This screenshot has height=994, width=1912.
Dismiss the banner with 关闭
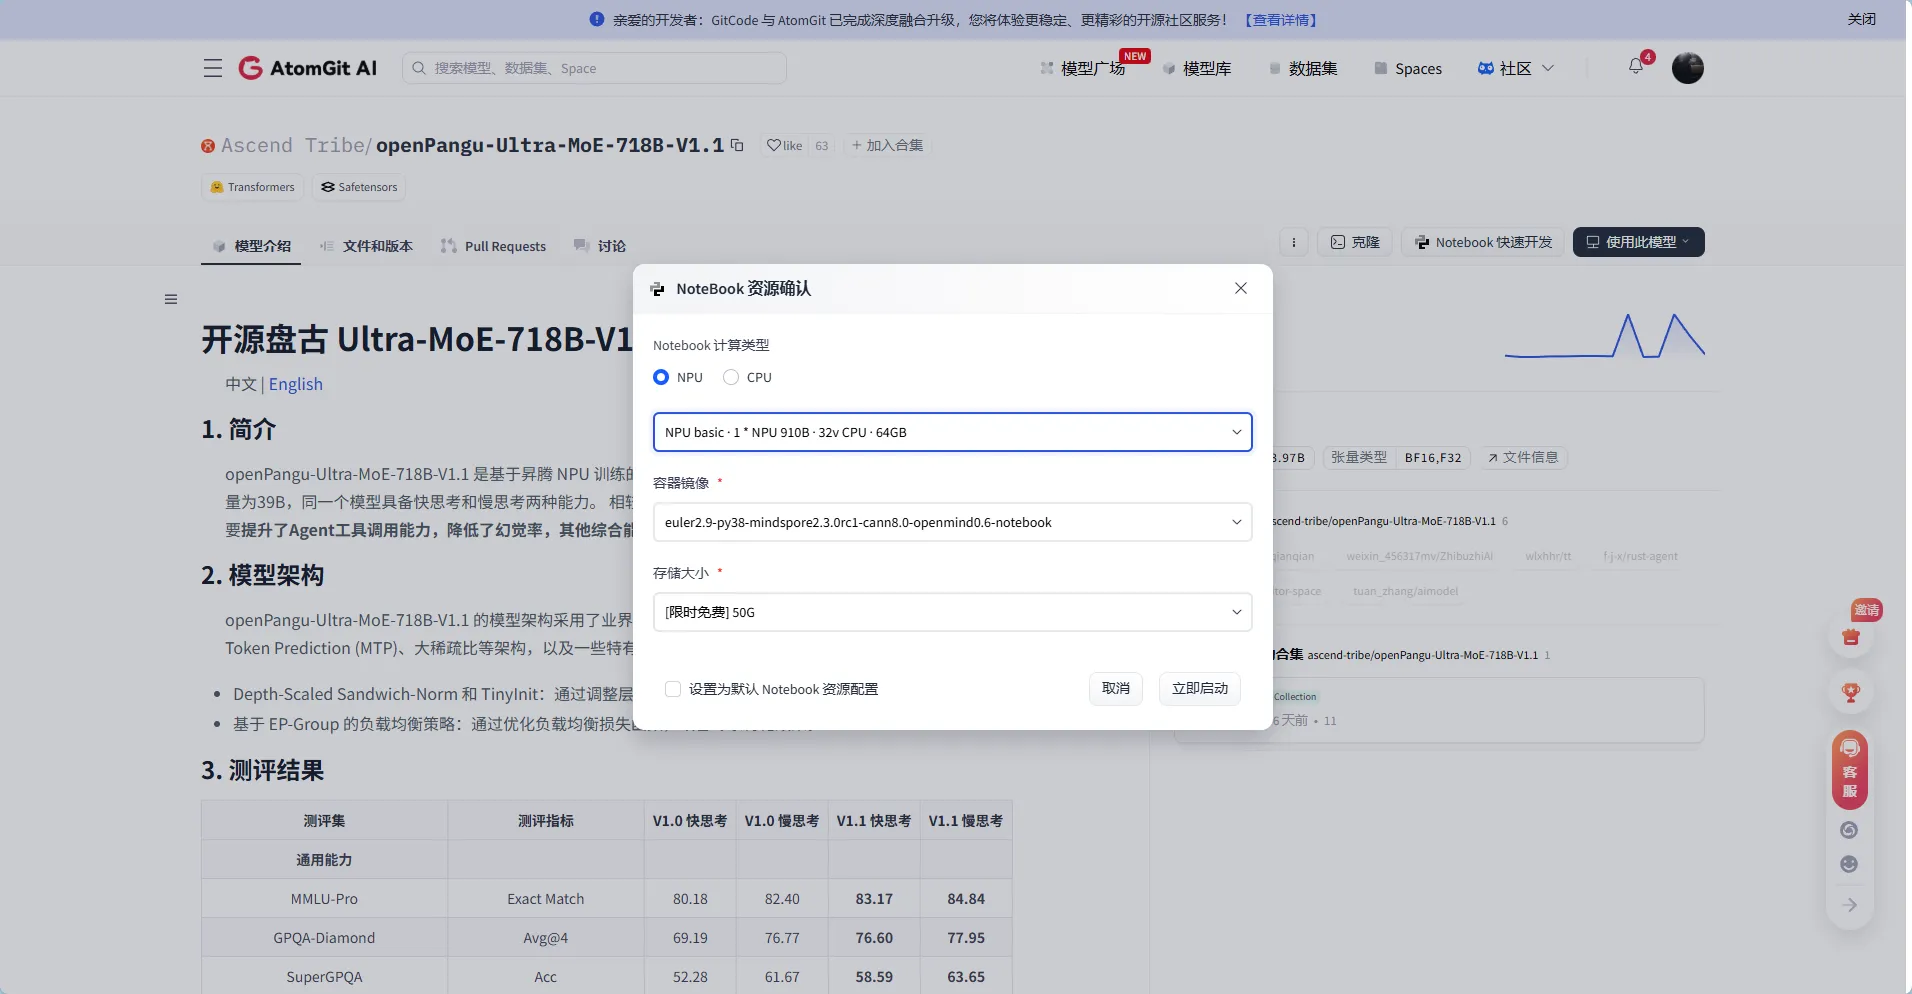coord(1861,19)
